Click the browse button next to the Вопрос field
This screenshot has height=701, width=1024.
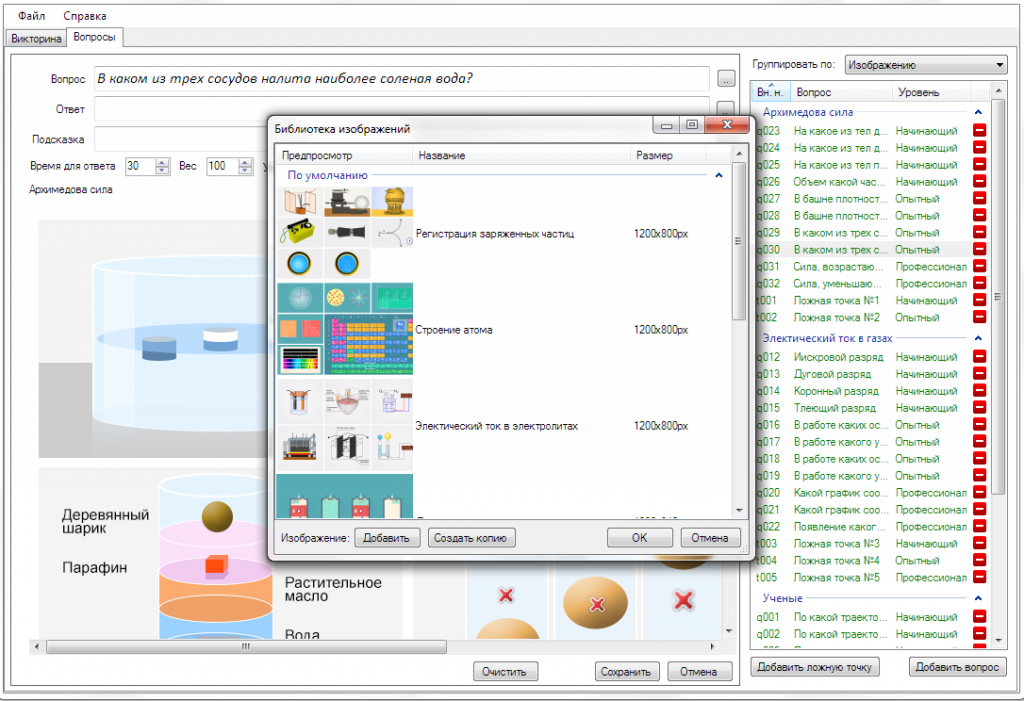tap(726, 78)
